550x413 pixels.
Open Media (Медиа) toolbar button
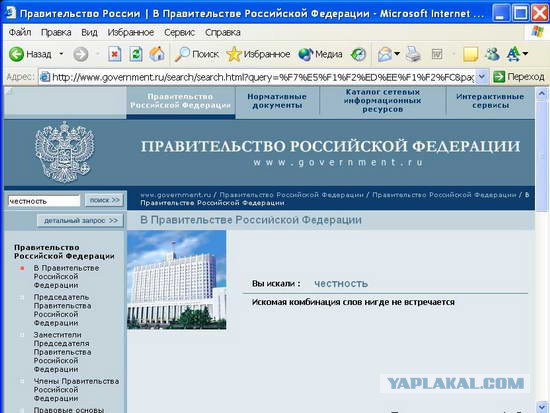[x=320, y=54]
